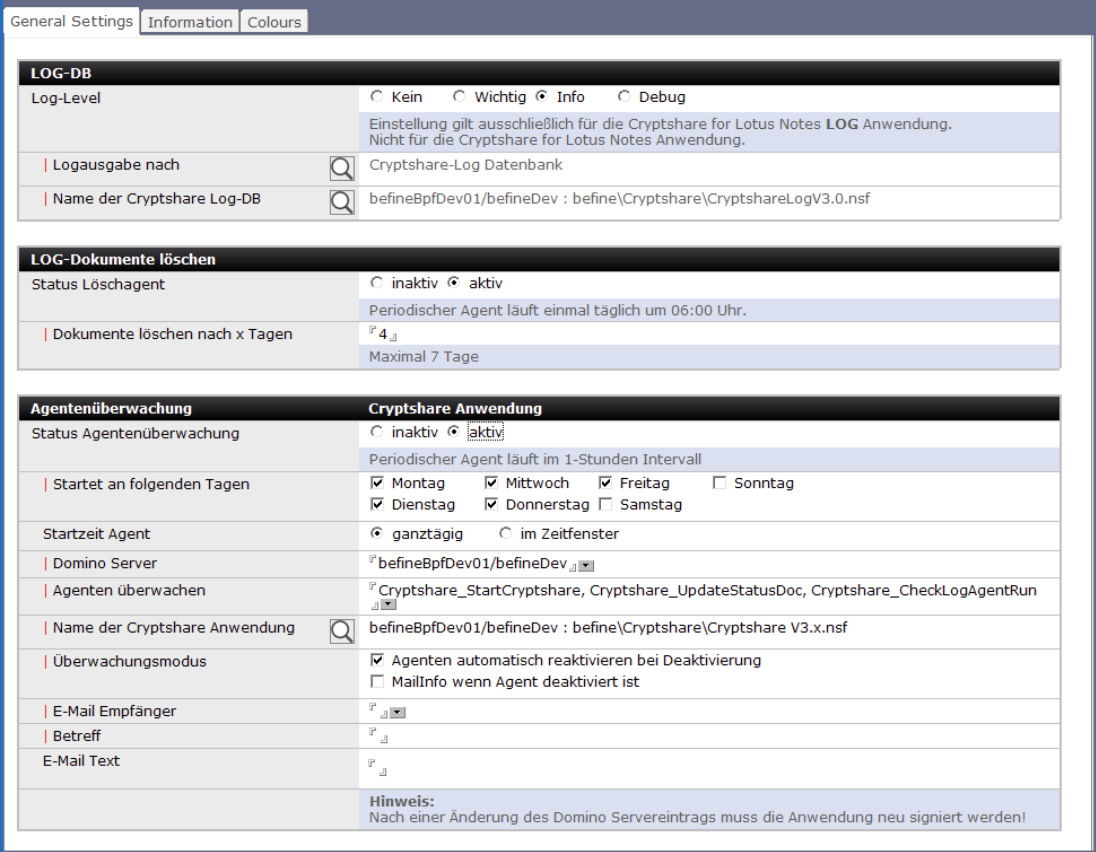Click the 1-Stunden Intervall note

tap(535, 459)
